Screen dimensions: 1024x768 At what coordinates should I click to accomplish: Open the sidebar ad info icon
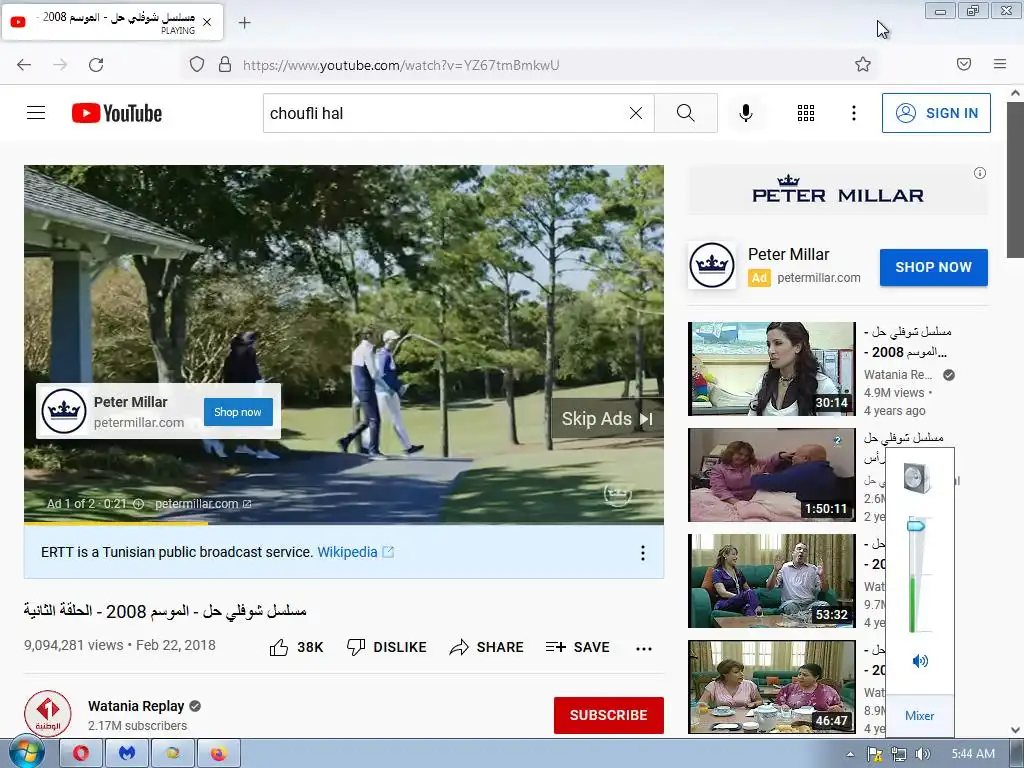click(980, 173)
